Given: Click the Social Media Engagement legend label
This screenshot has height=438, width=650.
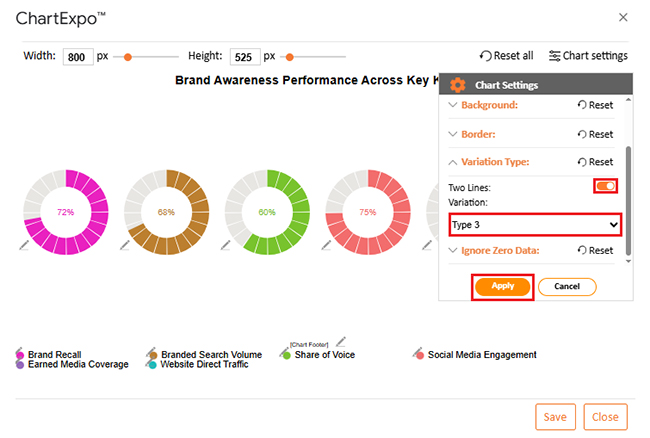Looking at the screenshot, I should pyautogui.click(x=482, y=355).
